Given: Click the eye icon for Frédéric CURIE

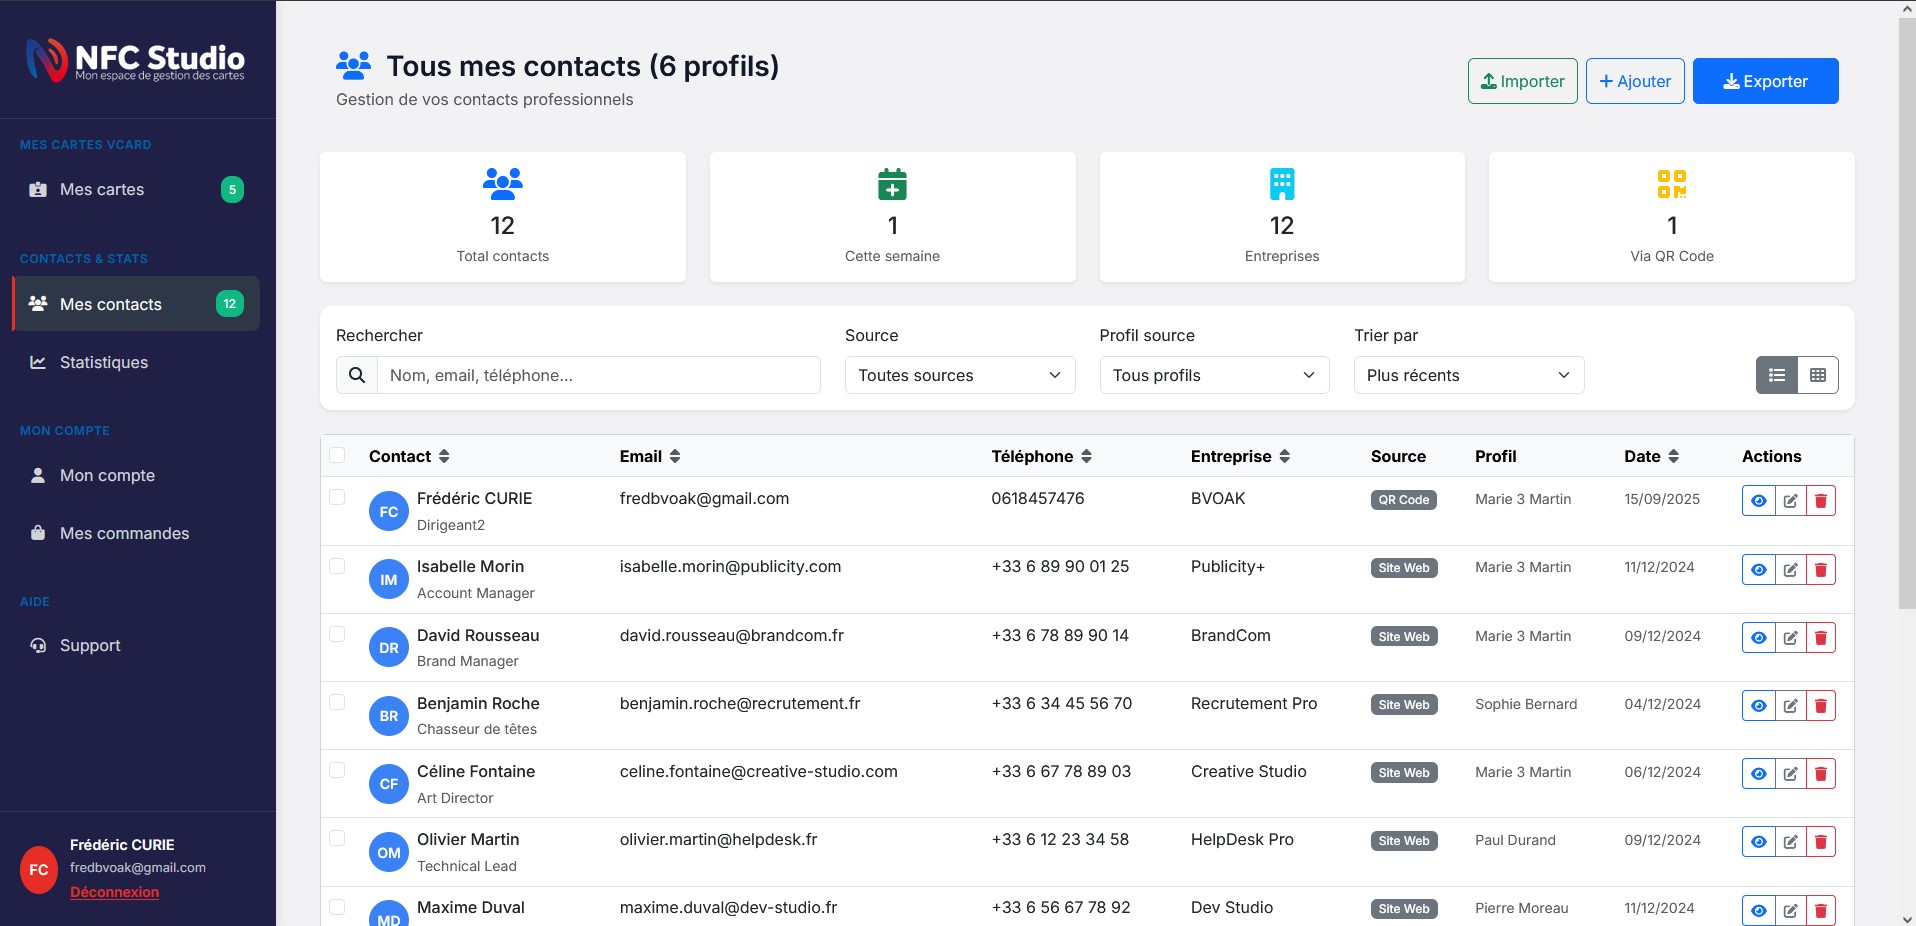Looking at the screenshot, I should pos(1758,501).
